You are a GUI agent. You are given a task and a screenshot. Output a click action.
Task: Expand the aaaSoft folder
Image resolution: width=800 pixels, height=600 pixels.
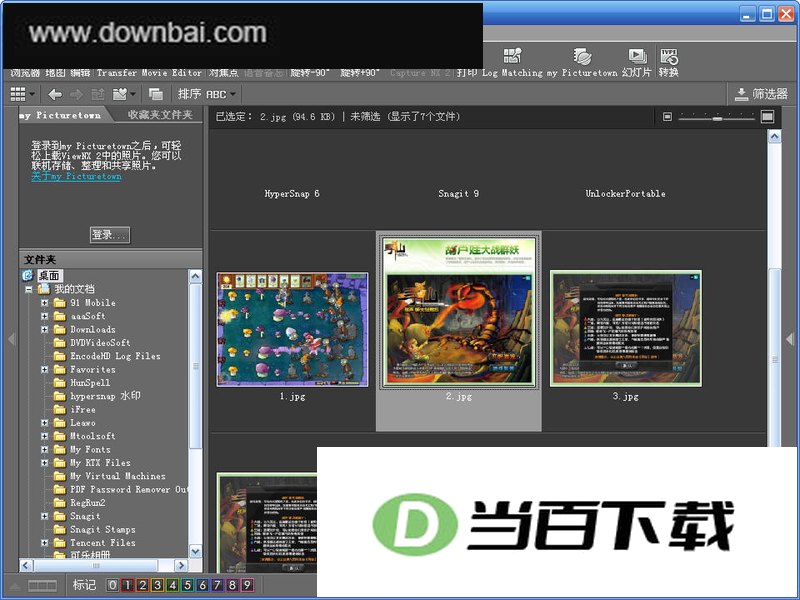(x=45, y=316)
